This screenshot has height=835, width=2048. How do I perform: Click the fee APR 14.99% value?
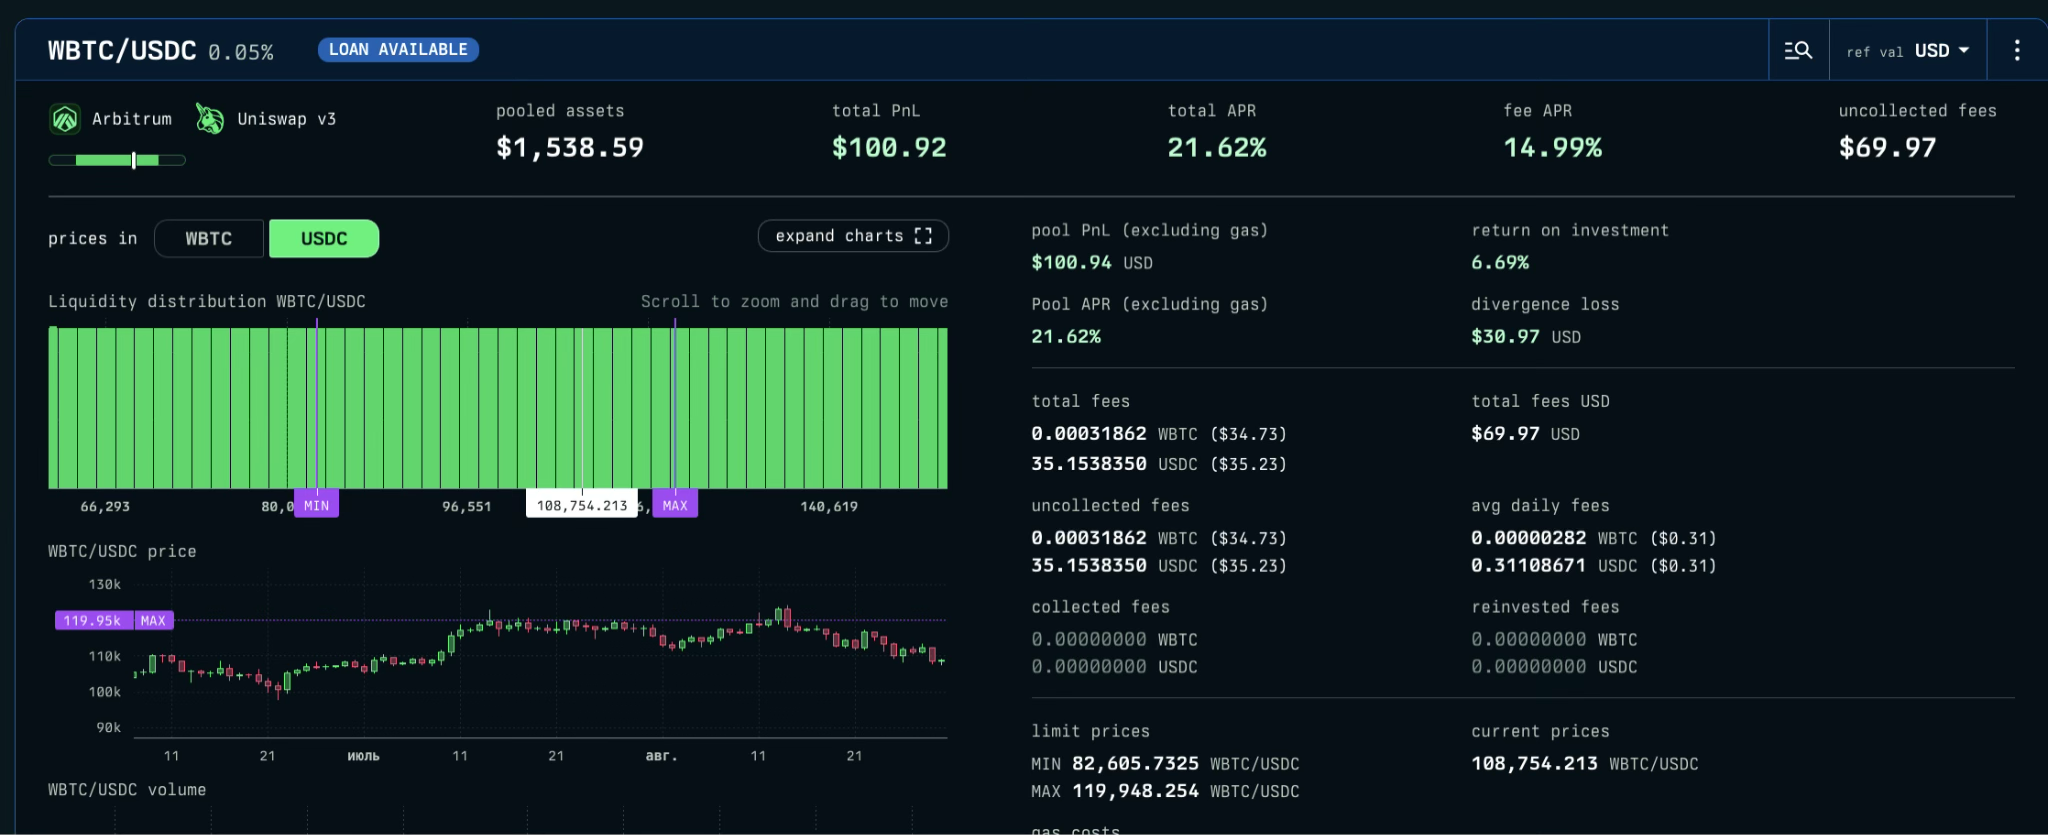[1552, 148]
